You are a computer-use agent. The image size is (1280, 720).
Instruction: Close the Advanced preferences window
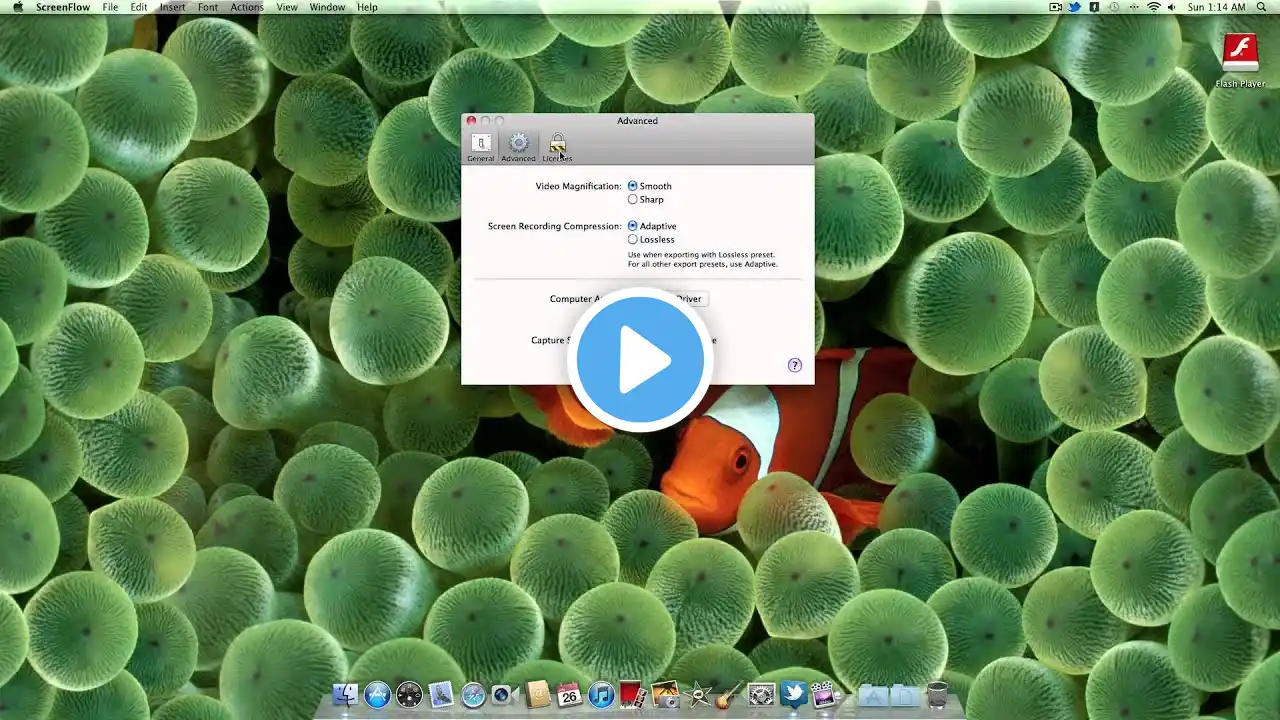click(x=471, y=121)
